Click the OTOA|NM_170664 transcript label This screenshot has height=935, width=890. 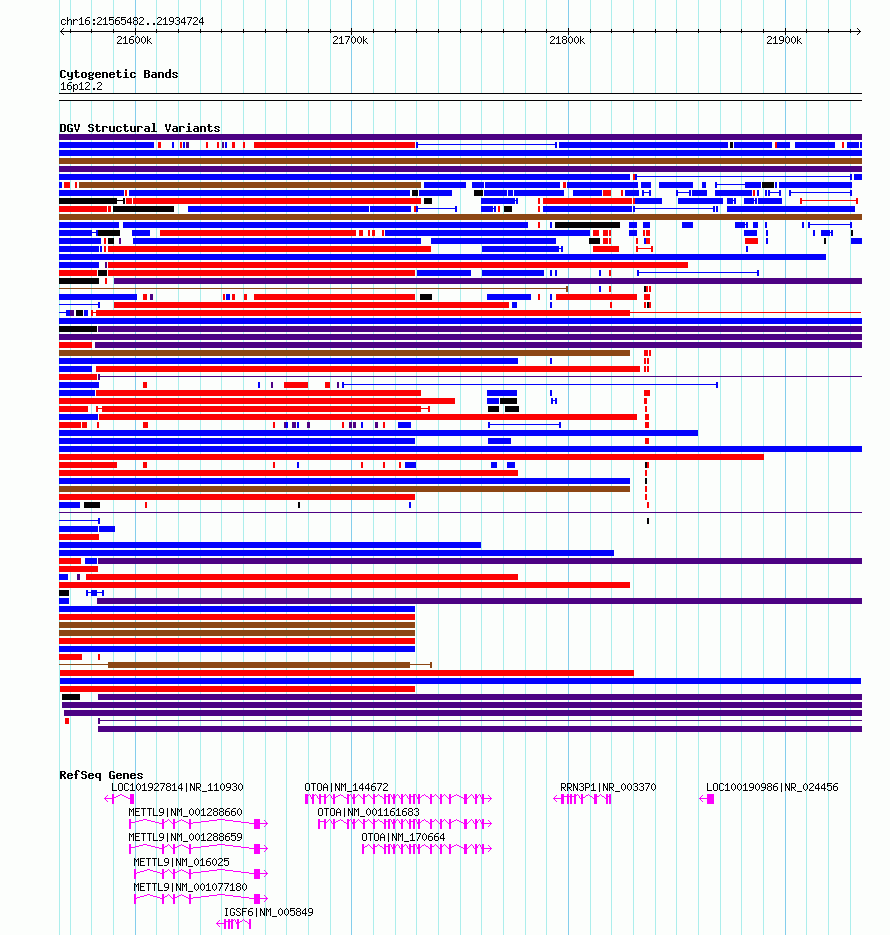pyautogui.click(x=403, y=837)
